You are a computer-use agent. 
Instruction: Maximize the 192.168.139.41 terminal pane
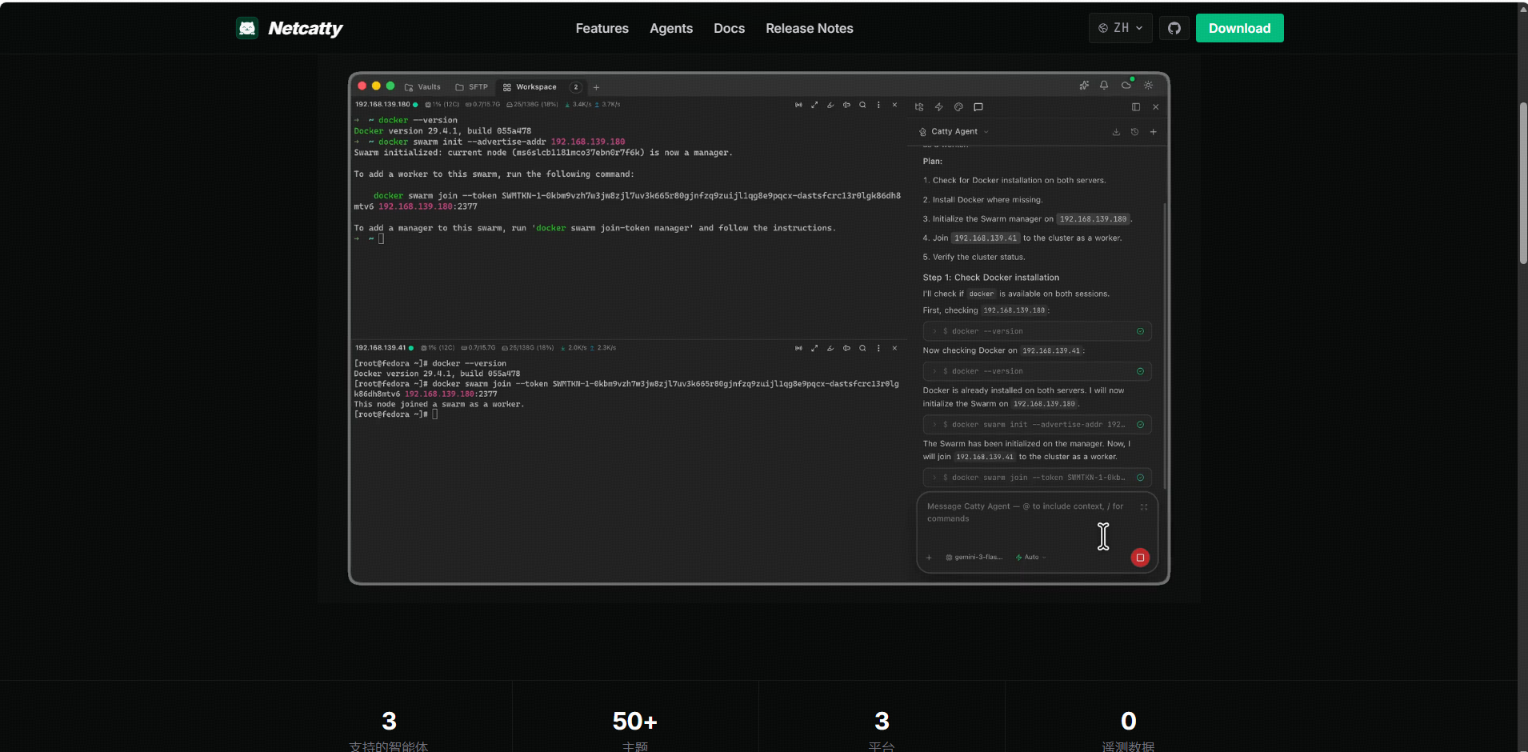tap(814, 348)
